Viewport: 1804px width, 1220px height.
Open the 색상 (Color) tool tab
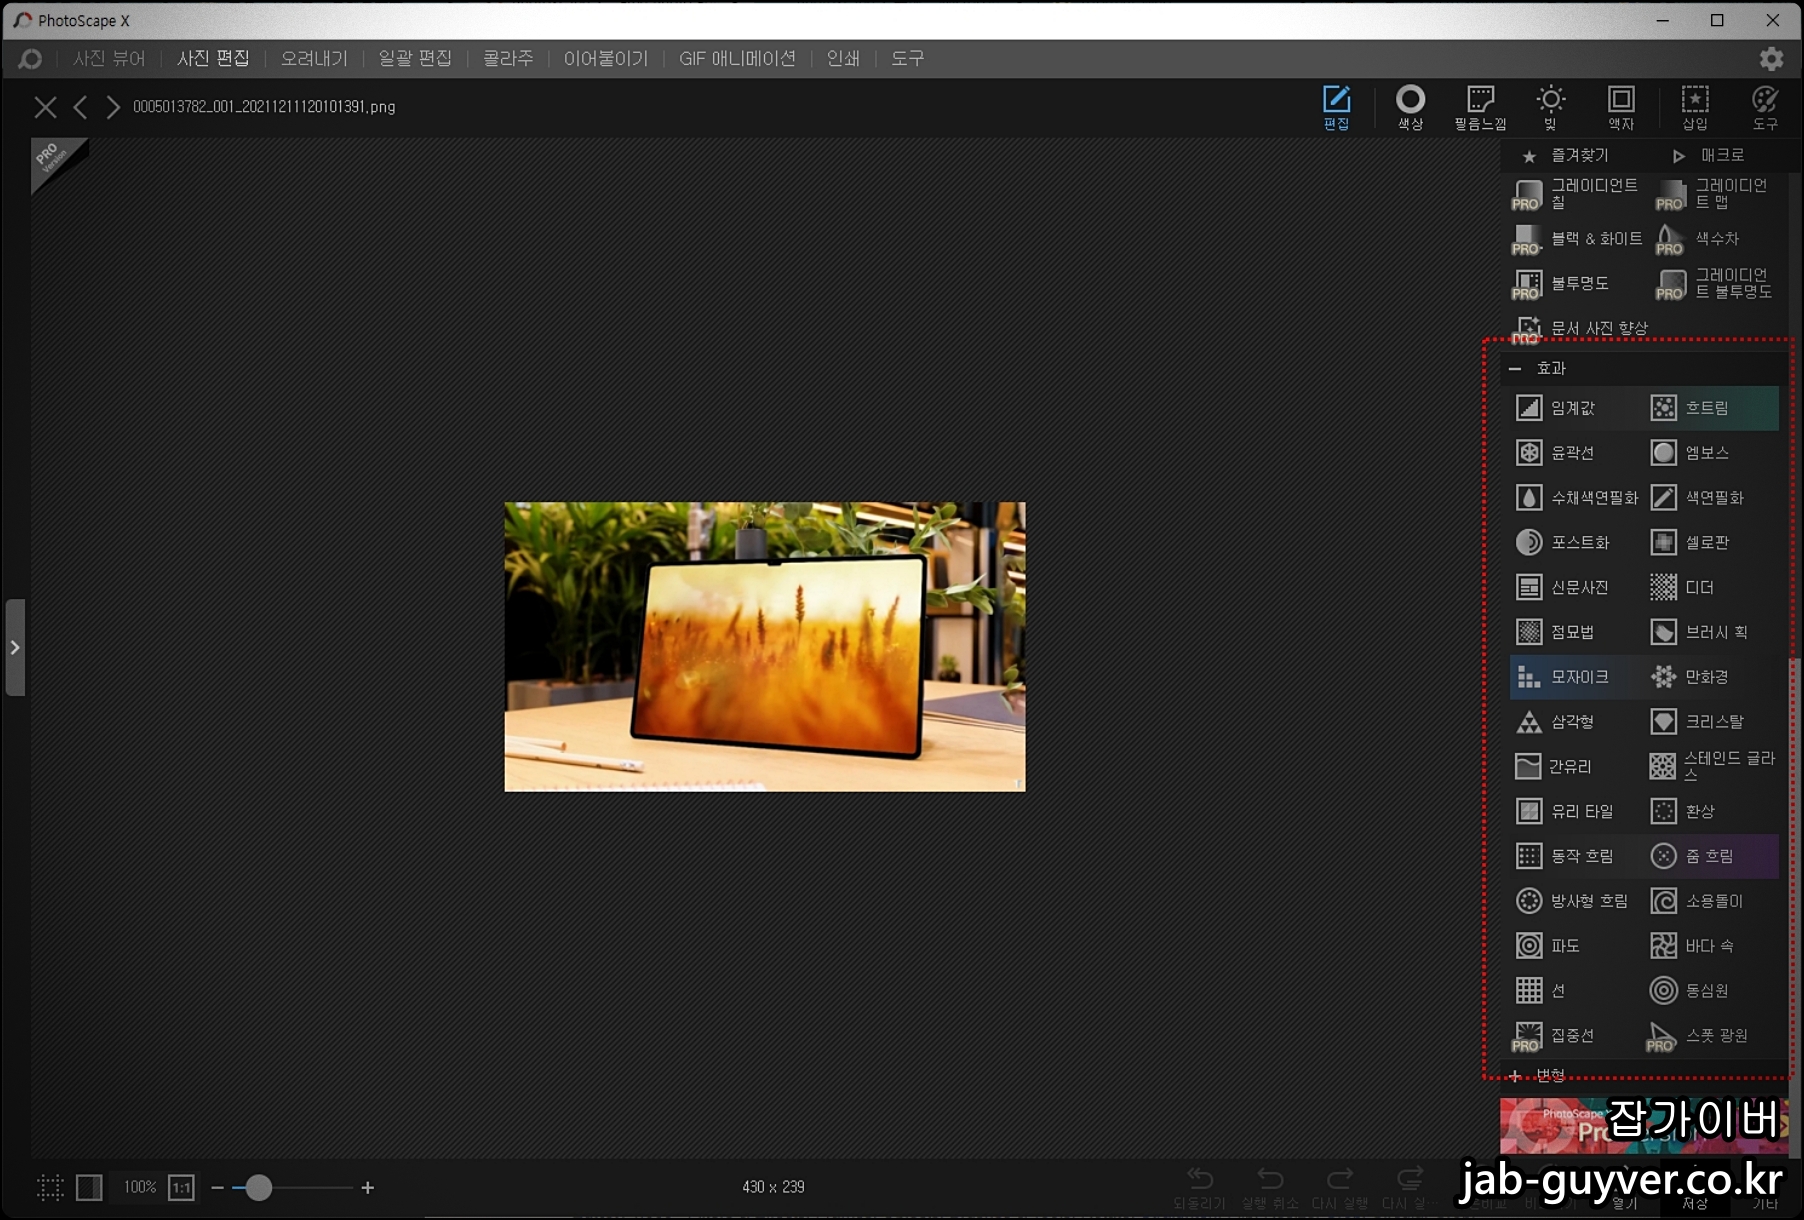point(1410,108)
